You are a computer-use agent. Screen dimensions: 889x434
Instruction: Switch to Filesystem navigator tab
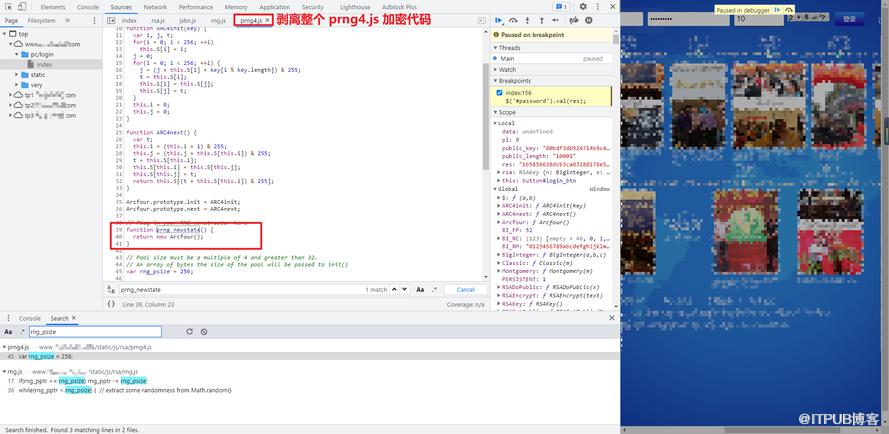point(41,20)
